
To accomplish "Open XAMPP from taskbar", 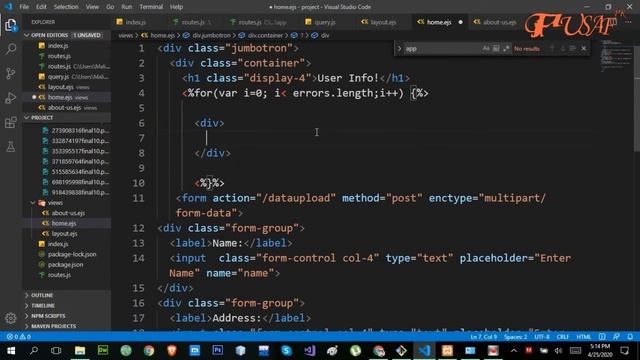I will (x=447, y=351).
